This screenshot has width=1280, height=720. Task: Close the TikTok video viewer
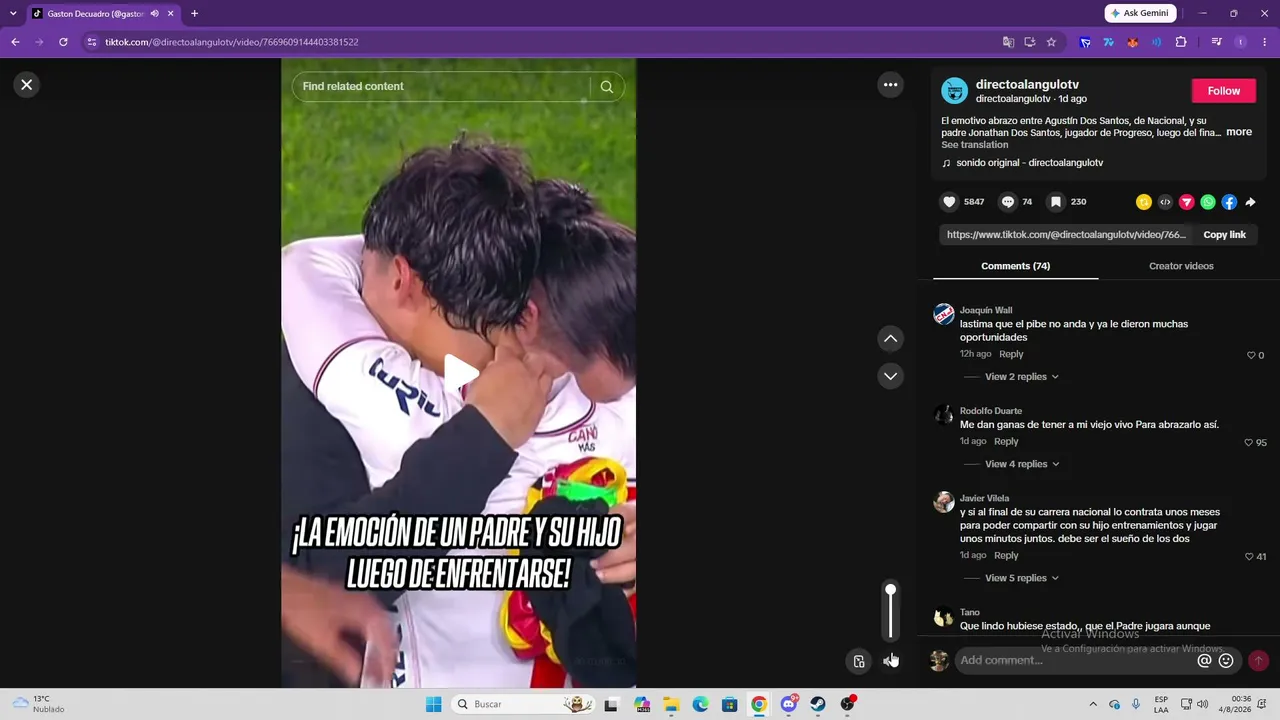point(27,85)
